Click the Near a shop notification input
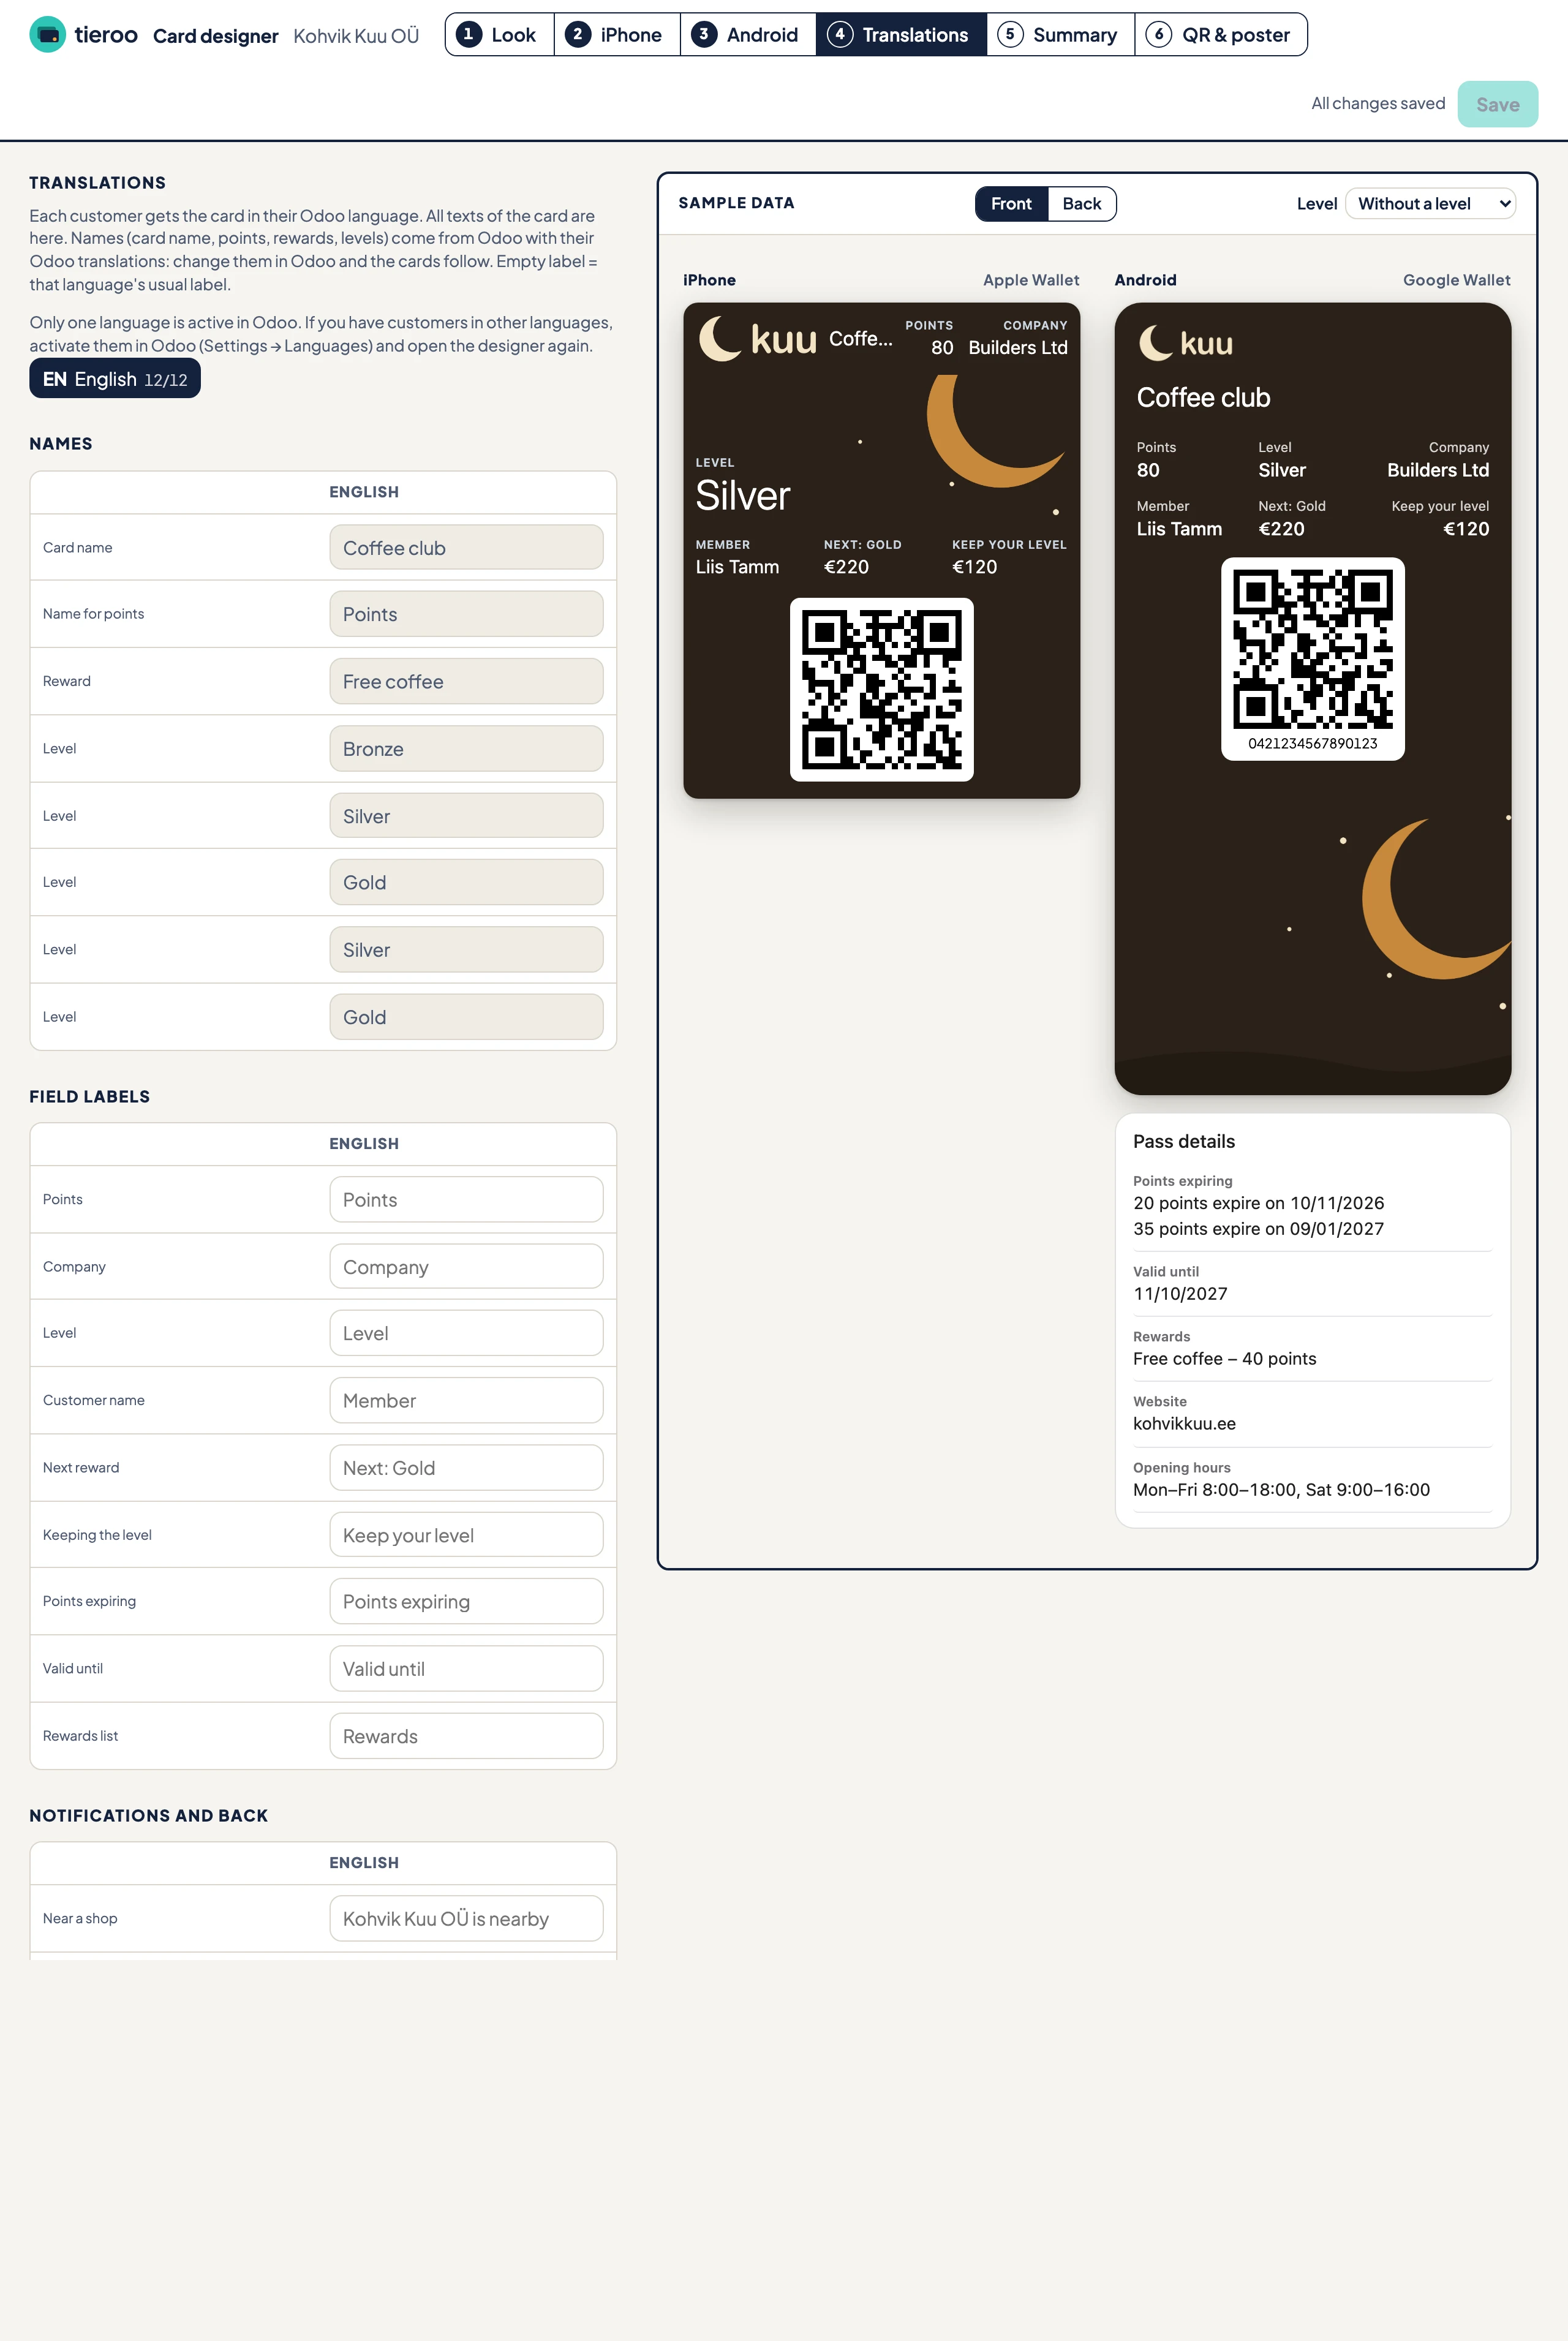 pos(466,1919)
